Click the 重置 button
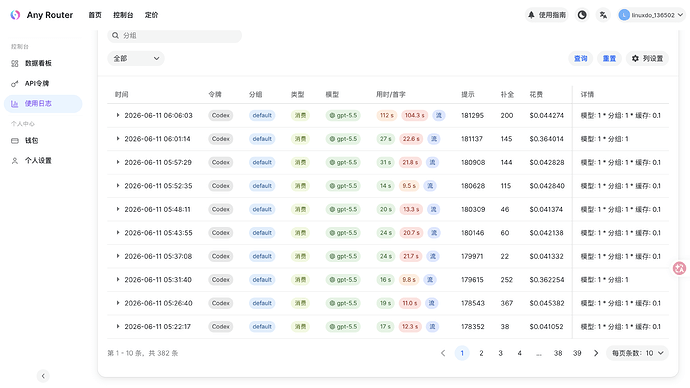Screen dimensions: 690x388 [609, 59]
